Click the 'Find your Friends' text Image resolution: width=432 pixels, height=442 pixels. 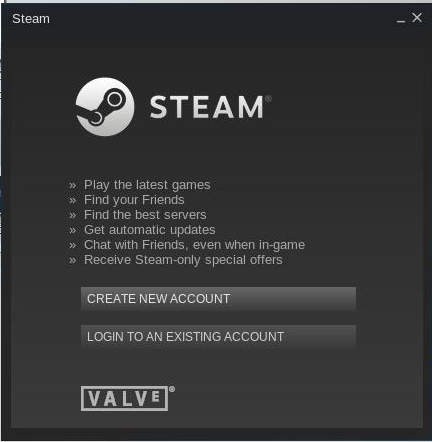tap(134, 200)
